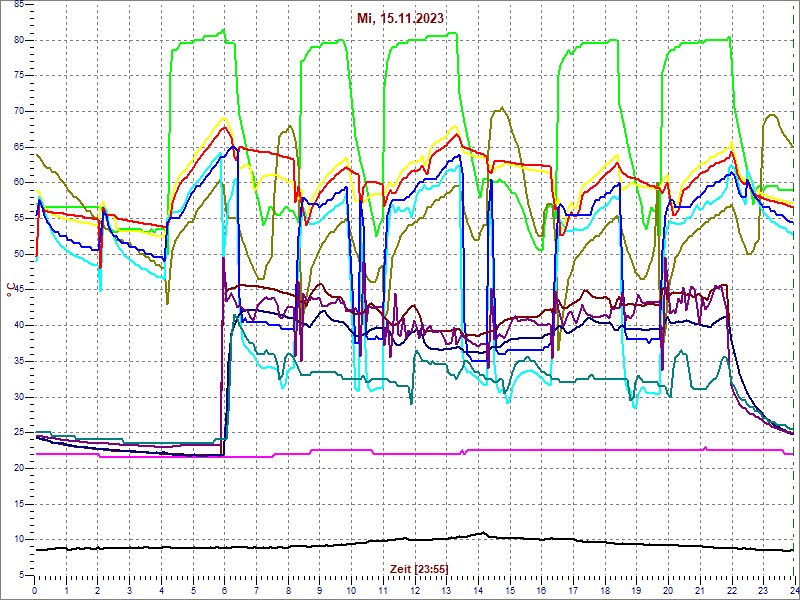Click hour '22' on the time axis
Image resolution: width=800 pixels, height=600 pixels.
point(731,589)
